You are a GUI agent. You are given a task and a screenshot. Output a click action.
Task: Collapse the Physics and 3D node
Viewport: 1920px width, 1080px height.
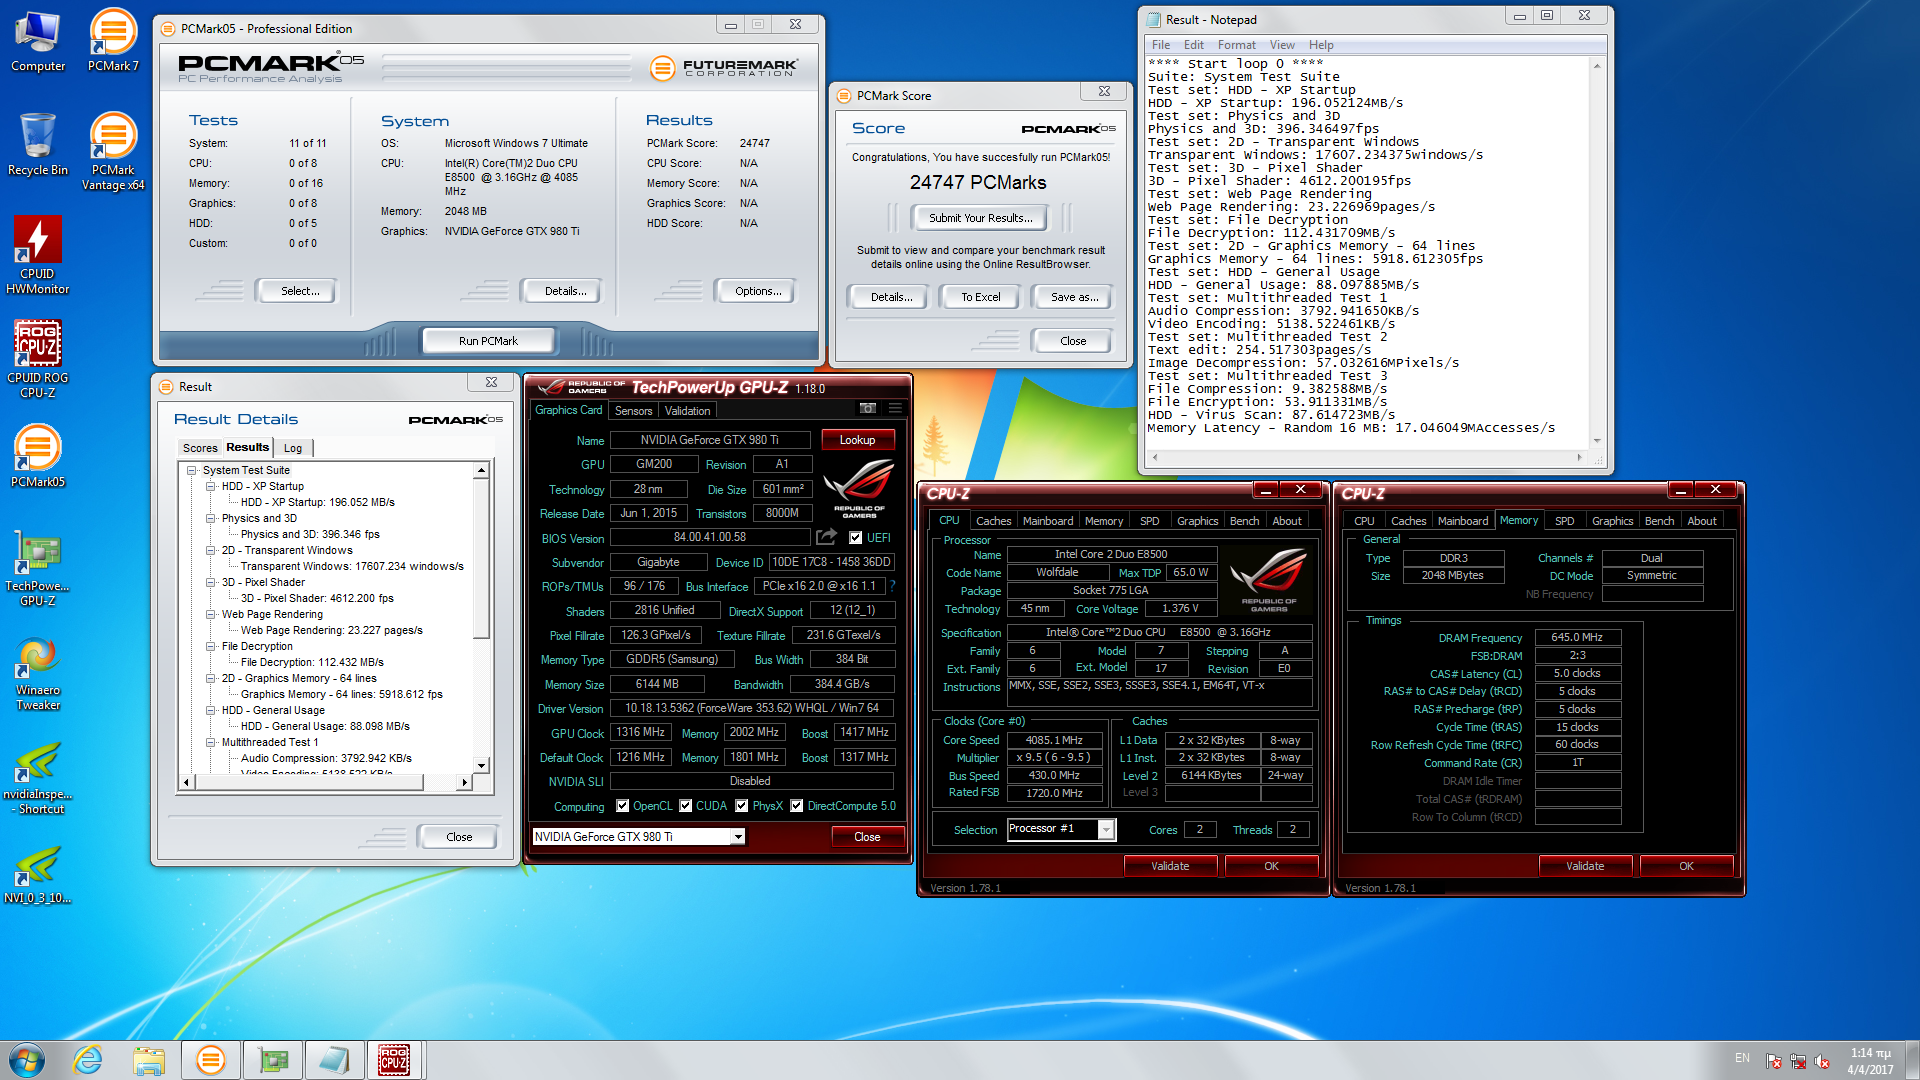pos(211,518)
